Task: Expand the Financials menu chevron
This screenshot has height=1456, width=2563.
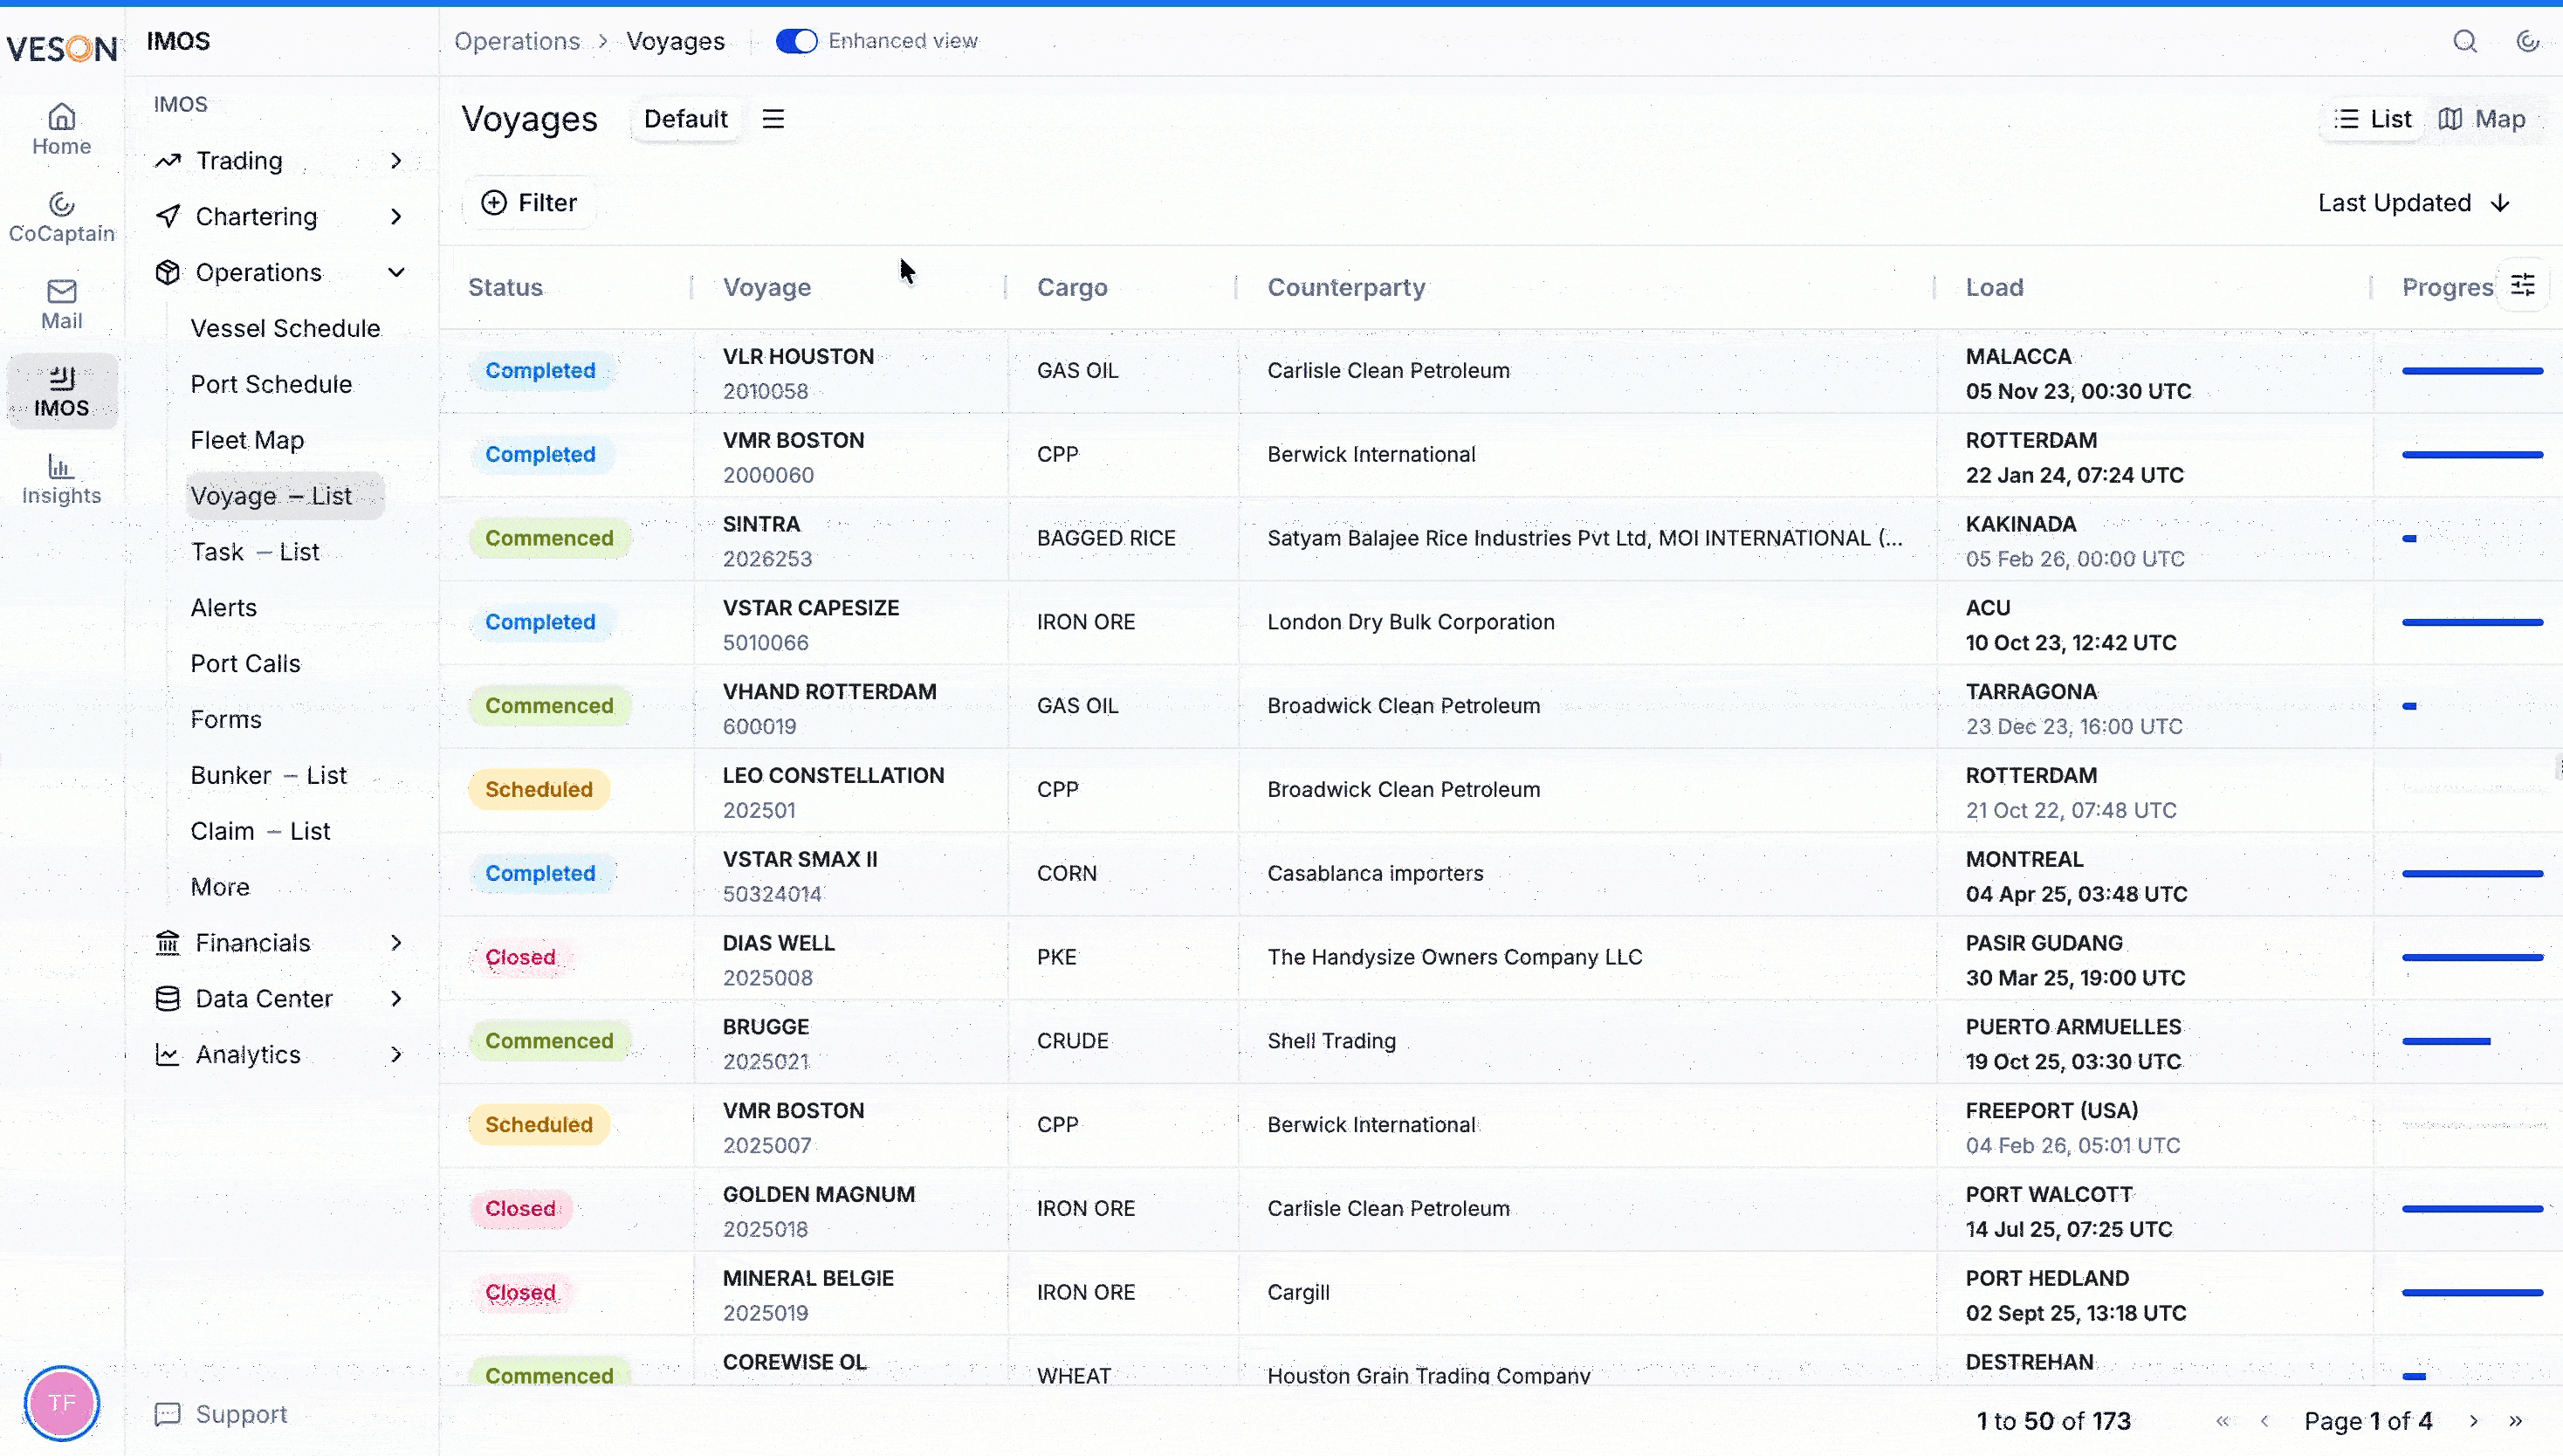Action: pos(397,942)
